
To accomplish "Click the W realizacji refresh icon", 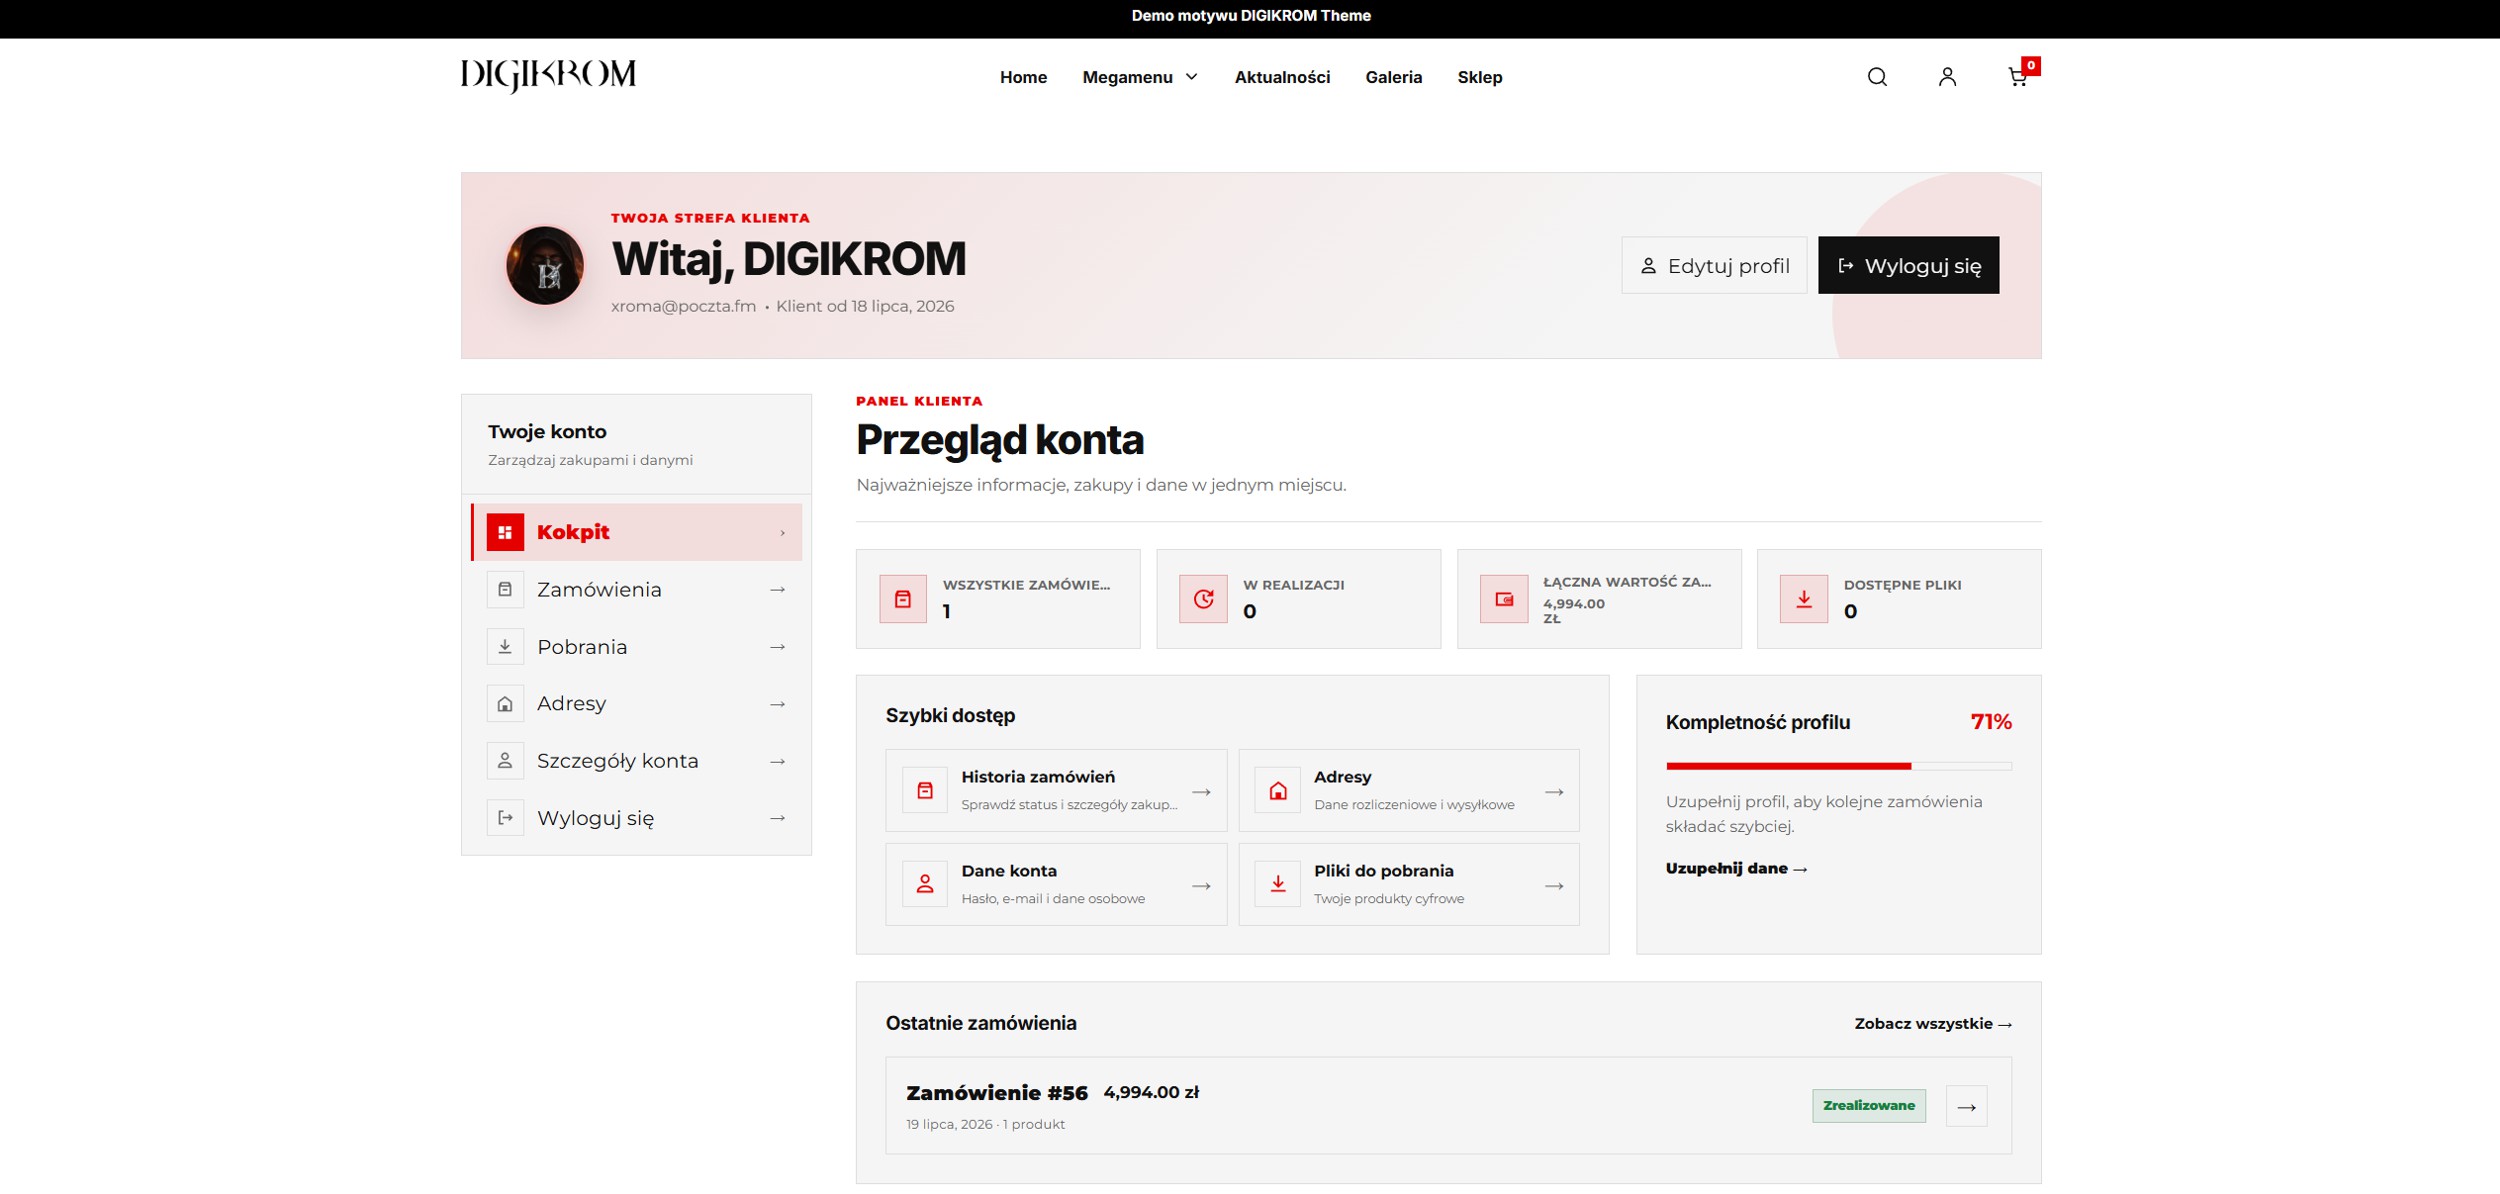I will point(1203,599).
